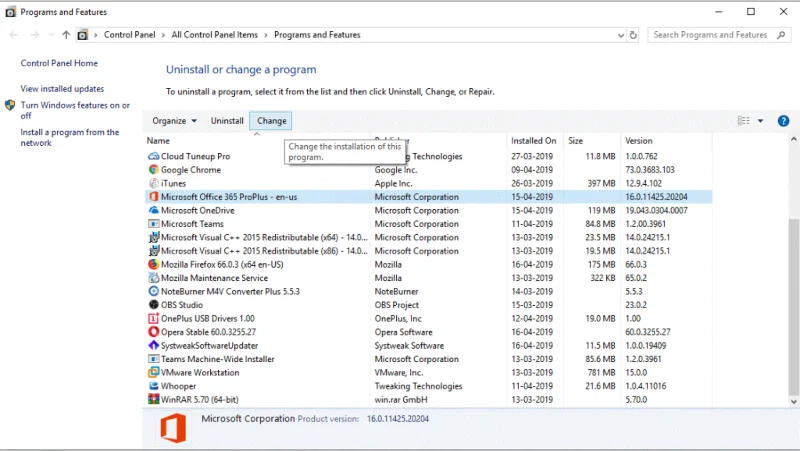The width and height of the screenshot is (800, 451).
Task: Click the search magnifier icon
Action: (781, 35)
